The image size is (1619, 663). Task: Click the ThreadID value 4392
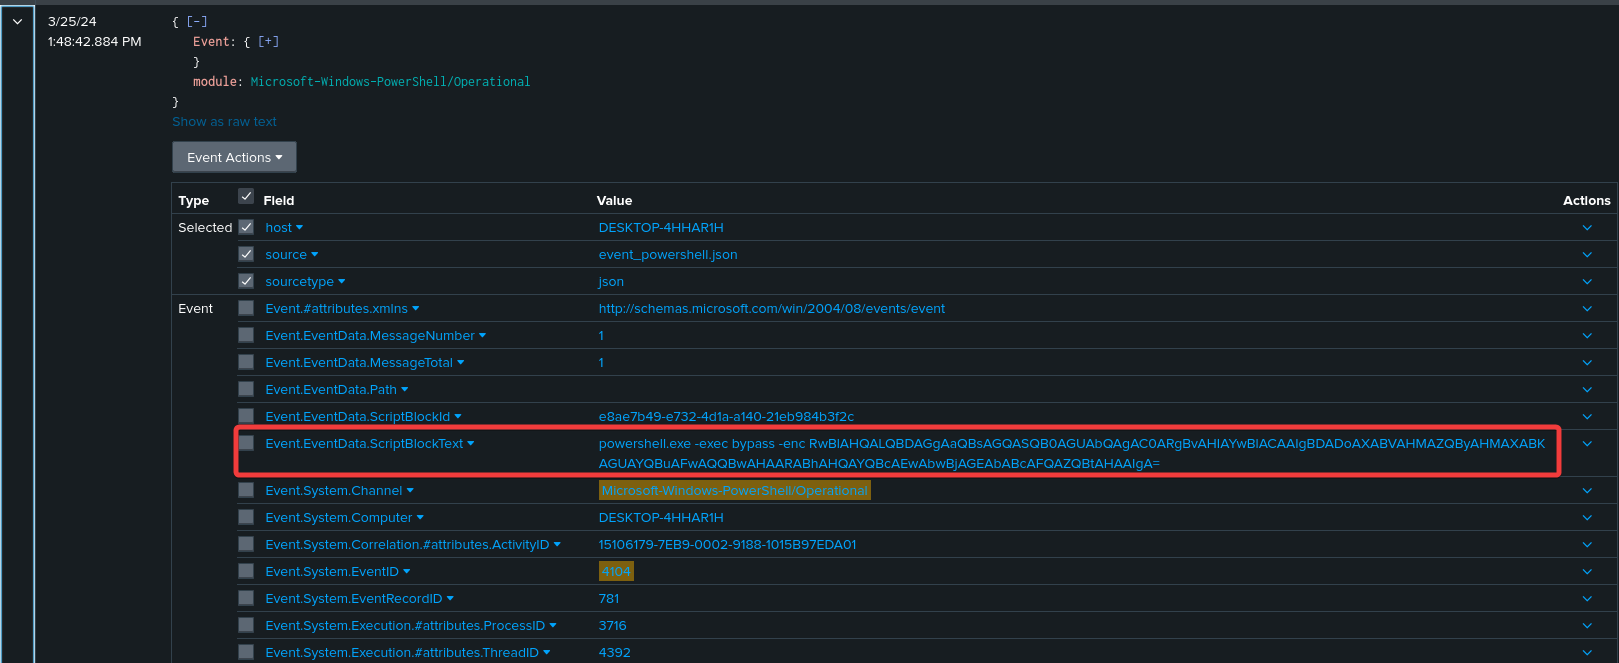[x=614, y=653]
